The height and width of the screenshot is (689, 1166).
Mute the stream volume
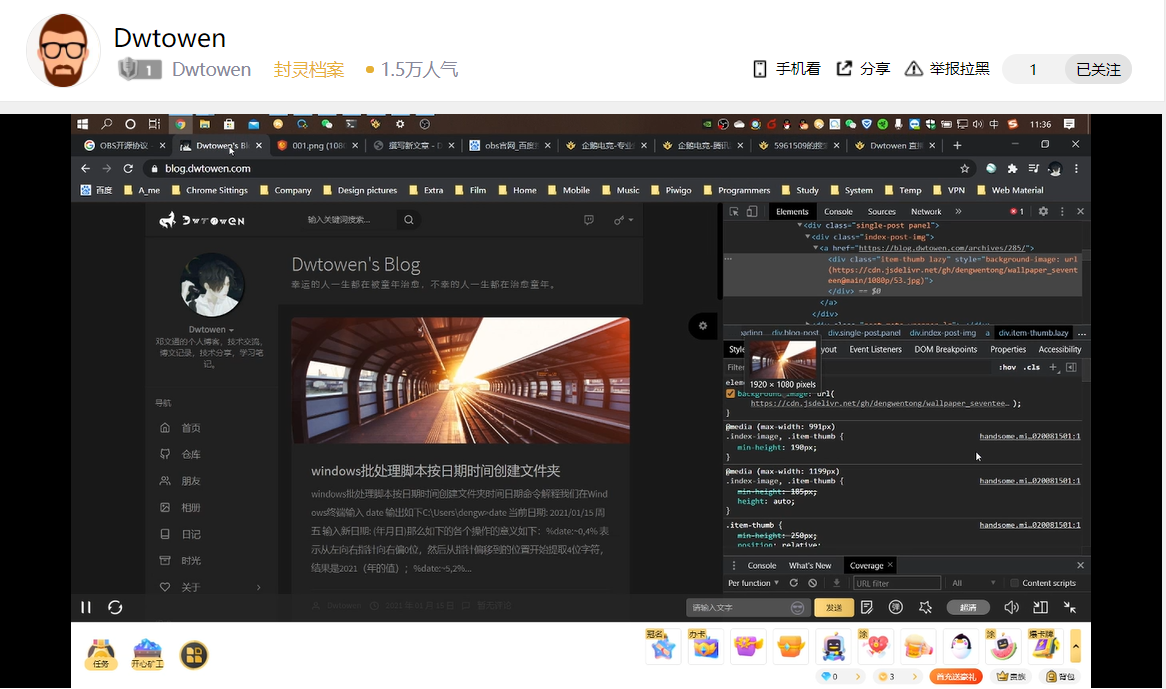coord(1011,607)
